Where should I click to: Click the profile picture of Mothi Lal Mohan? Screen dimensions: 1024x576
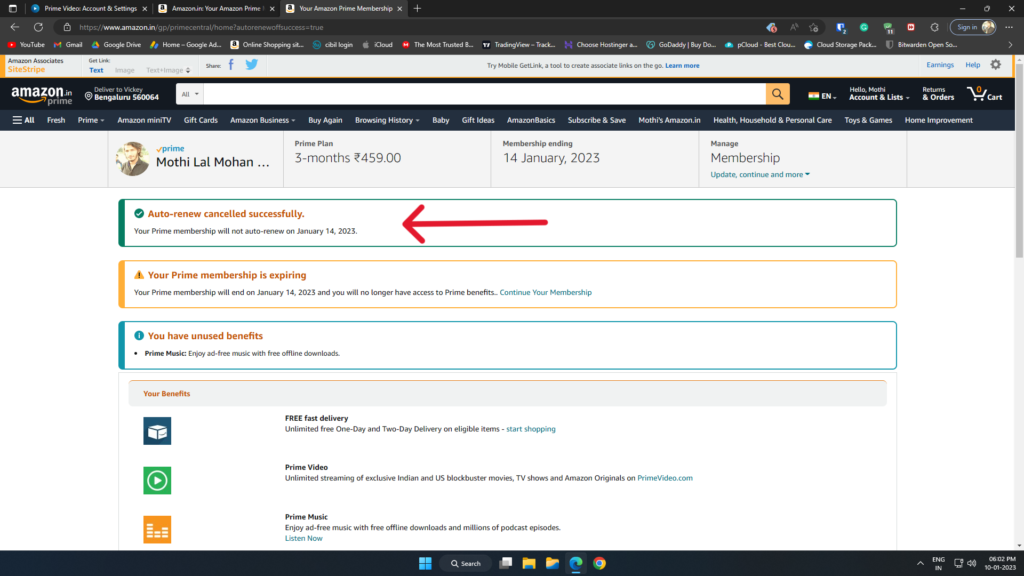click(x=133, y=159)
